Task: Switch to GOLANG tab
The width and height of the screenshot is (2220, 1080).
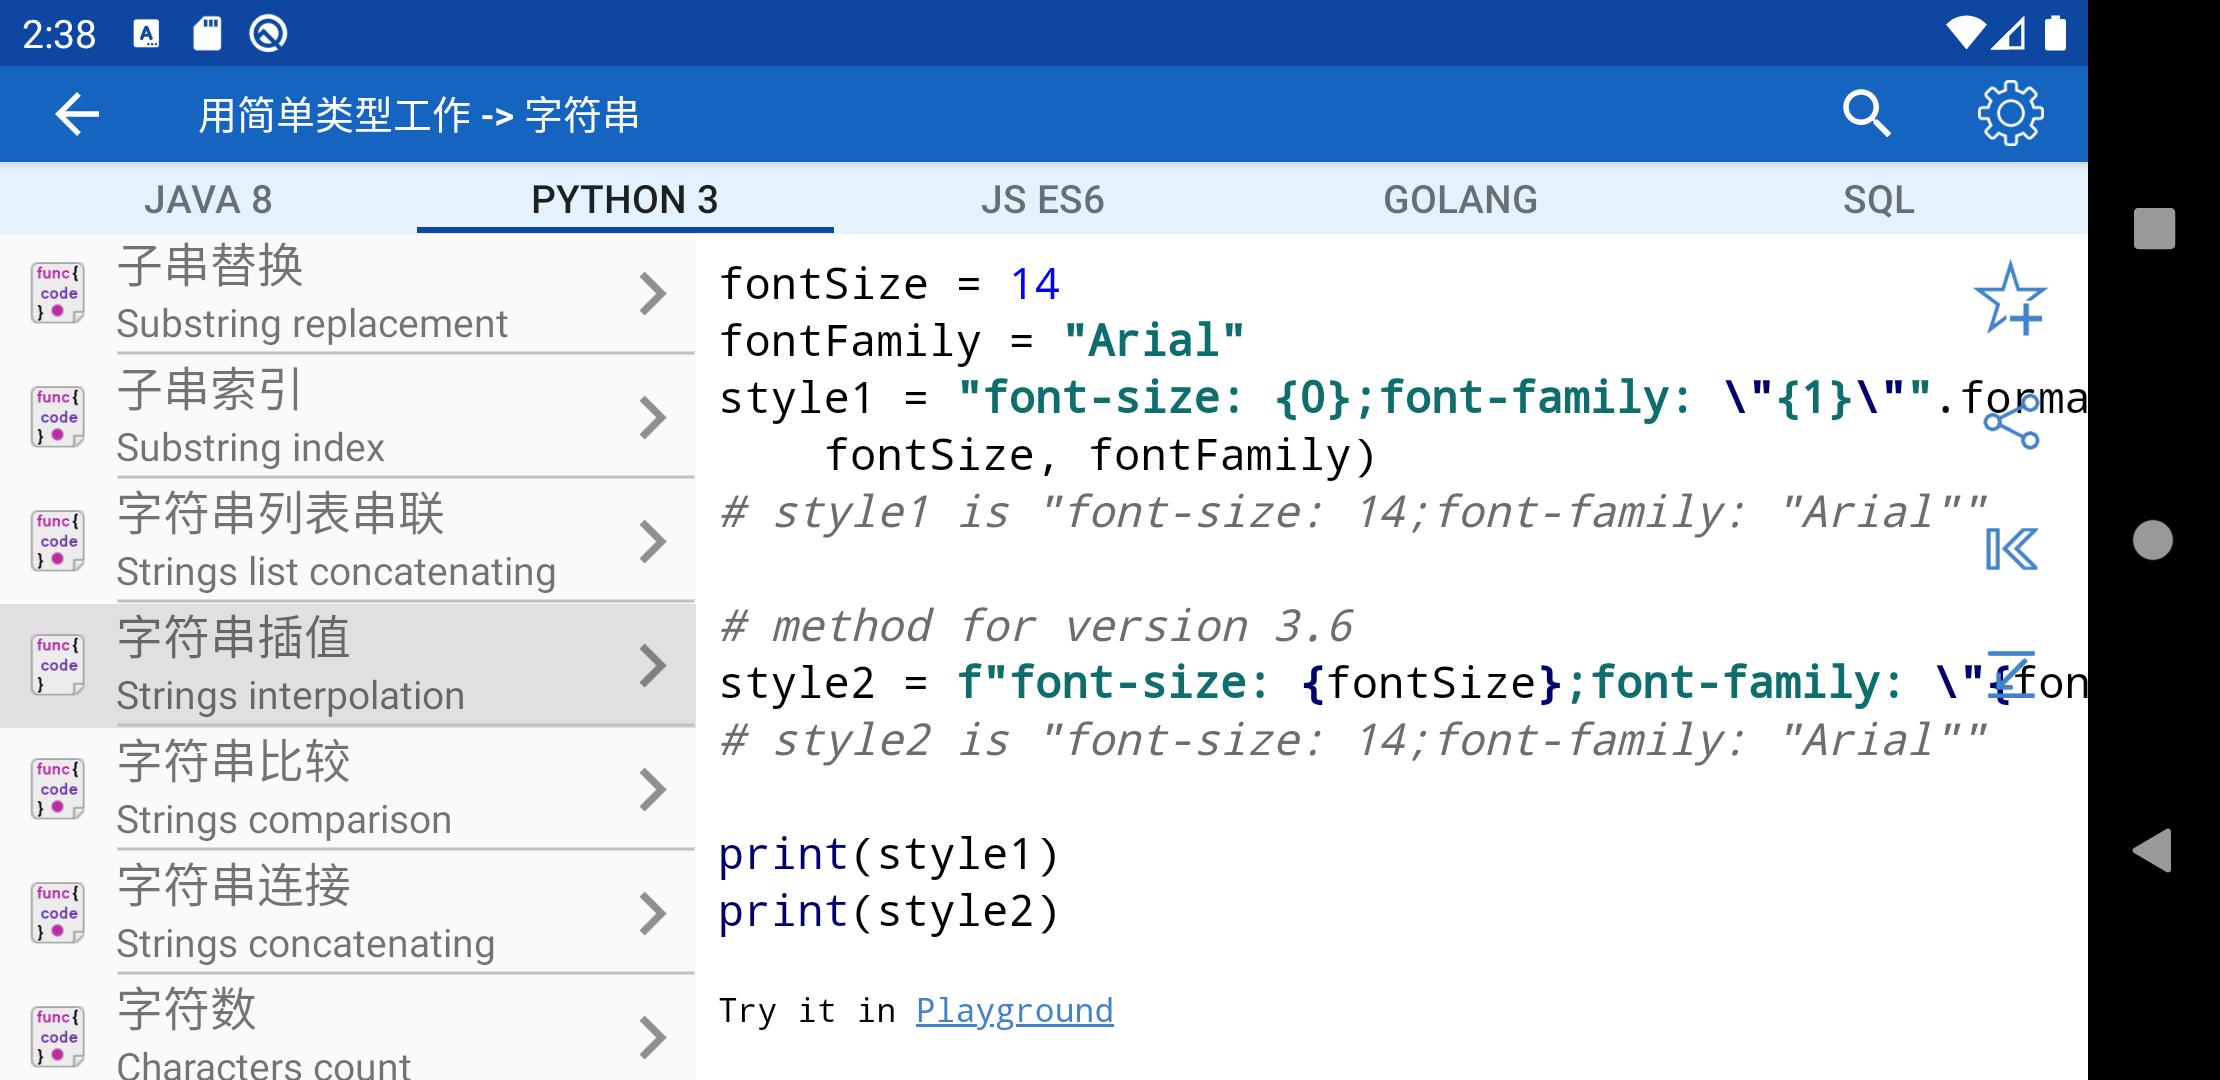Action: (x=1460, y=200)
